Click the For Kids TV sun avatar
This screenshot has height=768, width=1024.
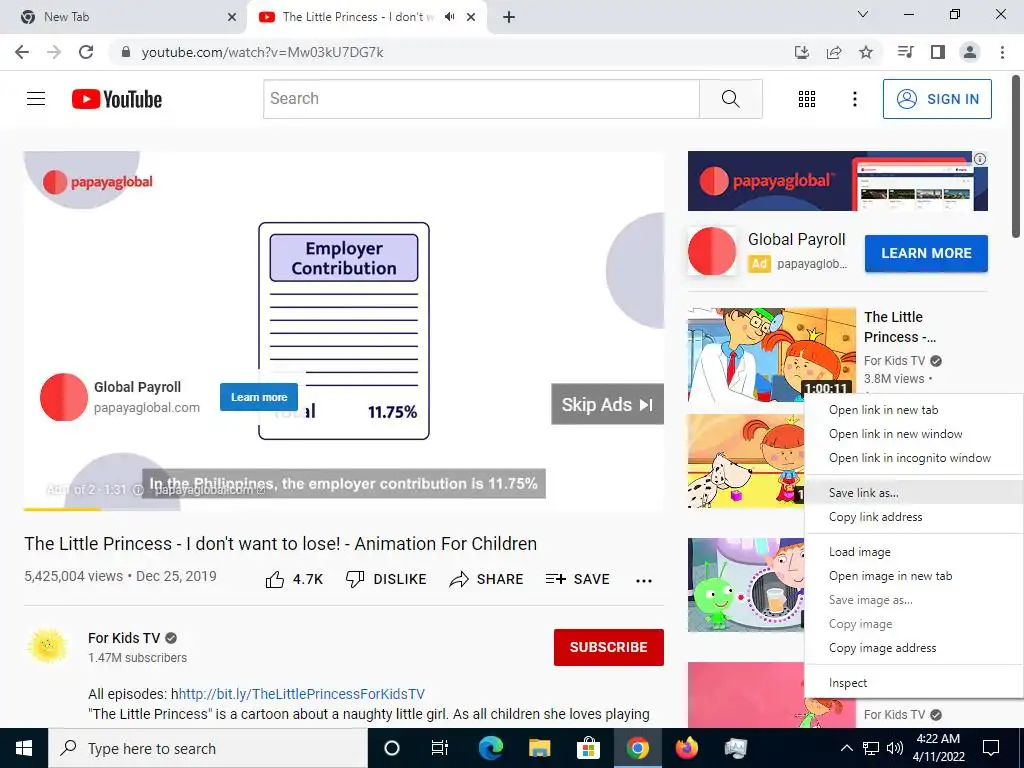pyautogui.click(x=48, y=646)
